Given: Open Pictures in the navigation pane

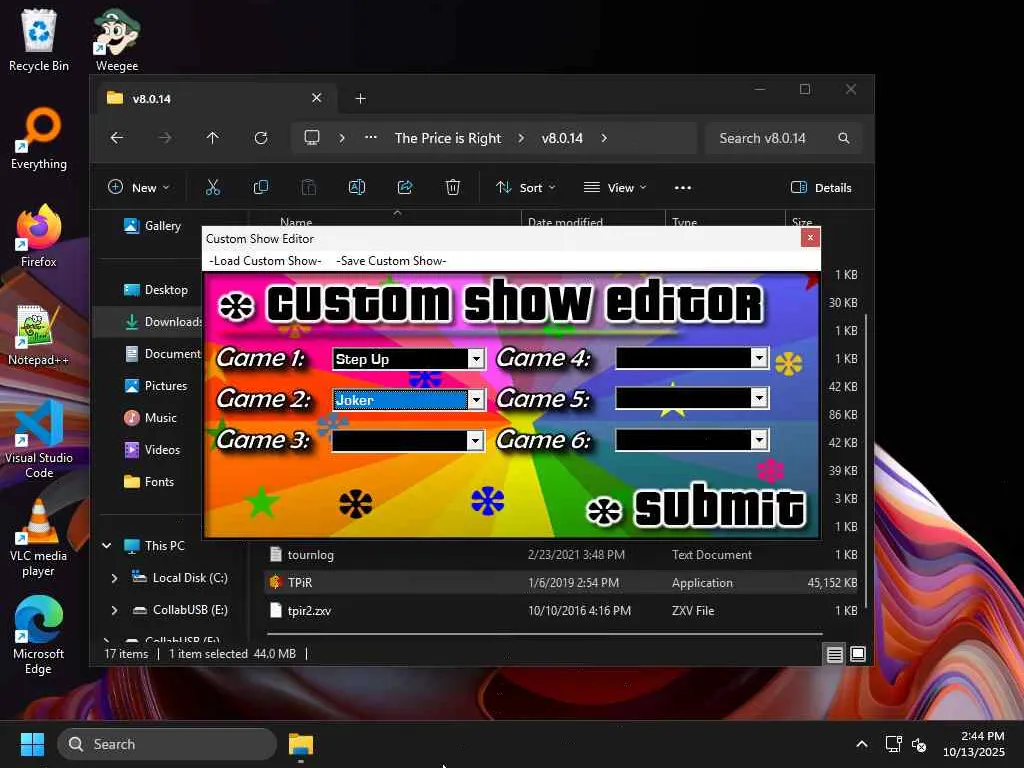Looking at the screenshot, I should click(x=156, y=385).
